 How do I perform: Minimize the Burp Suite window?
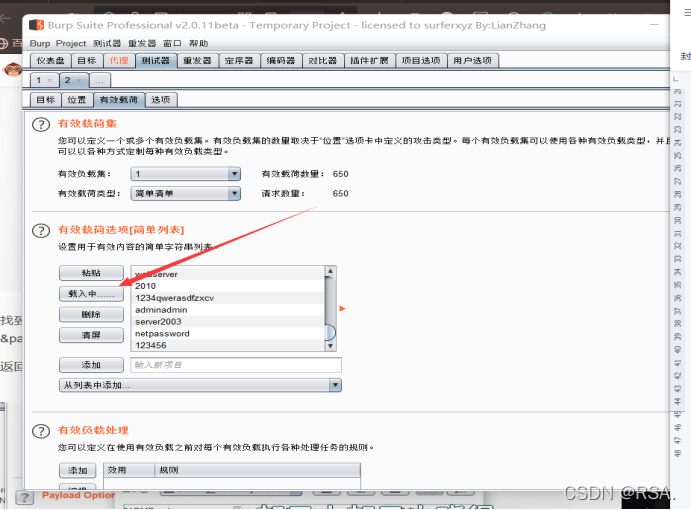click(654, 25)
